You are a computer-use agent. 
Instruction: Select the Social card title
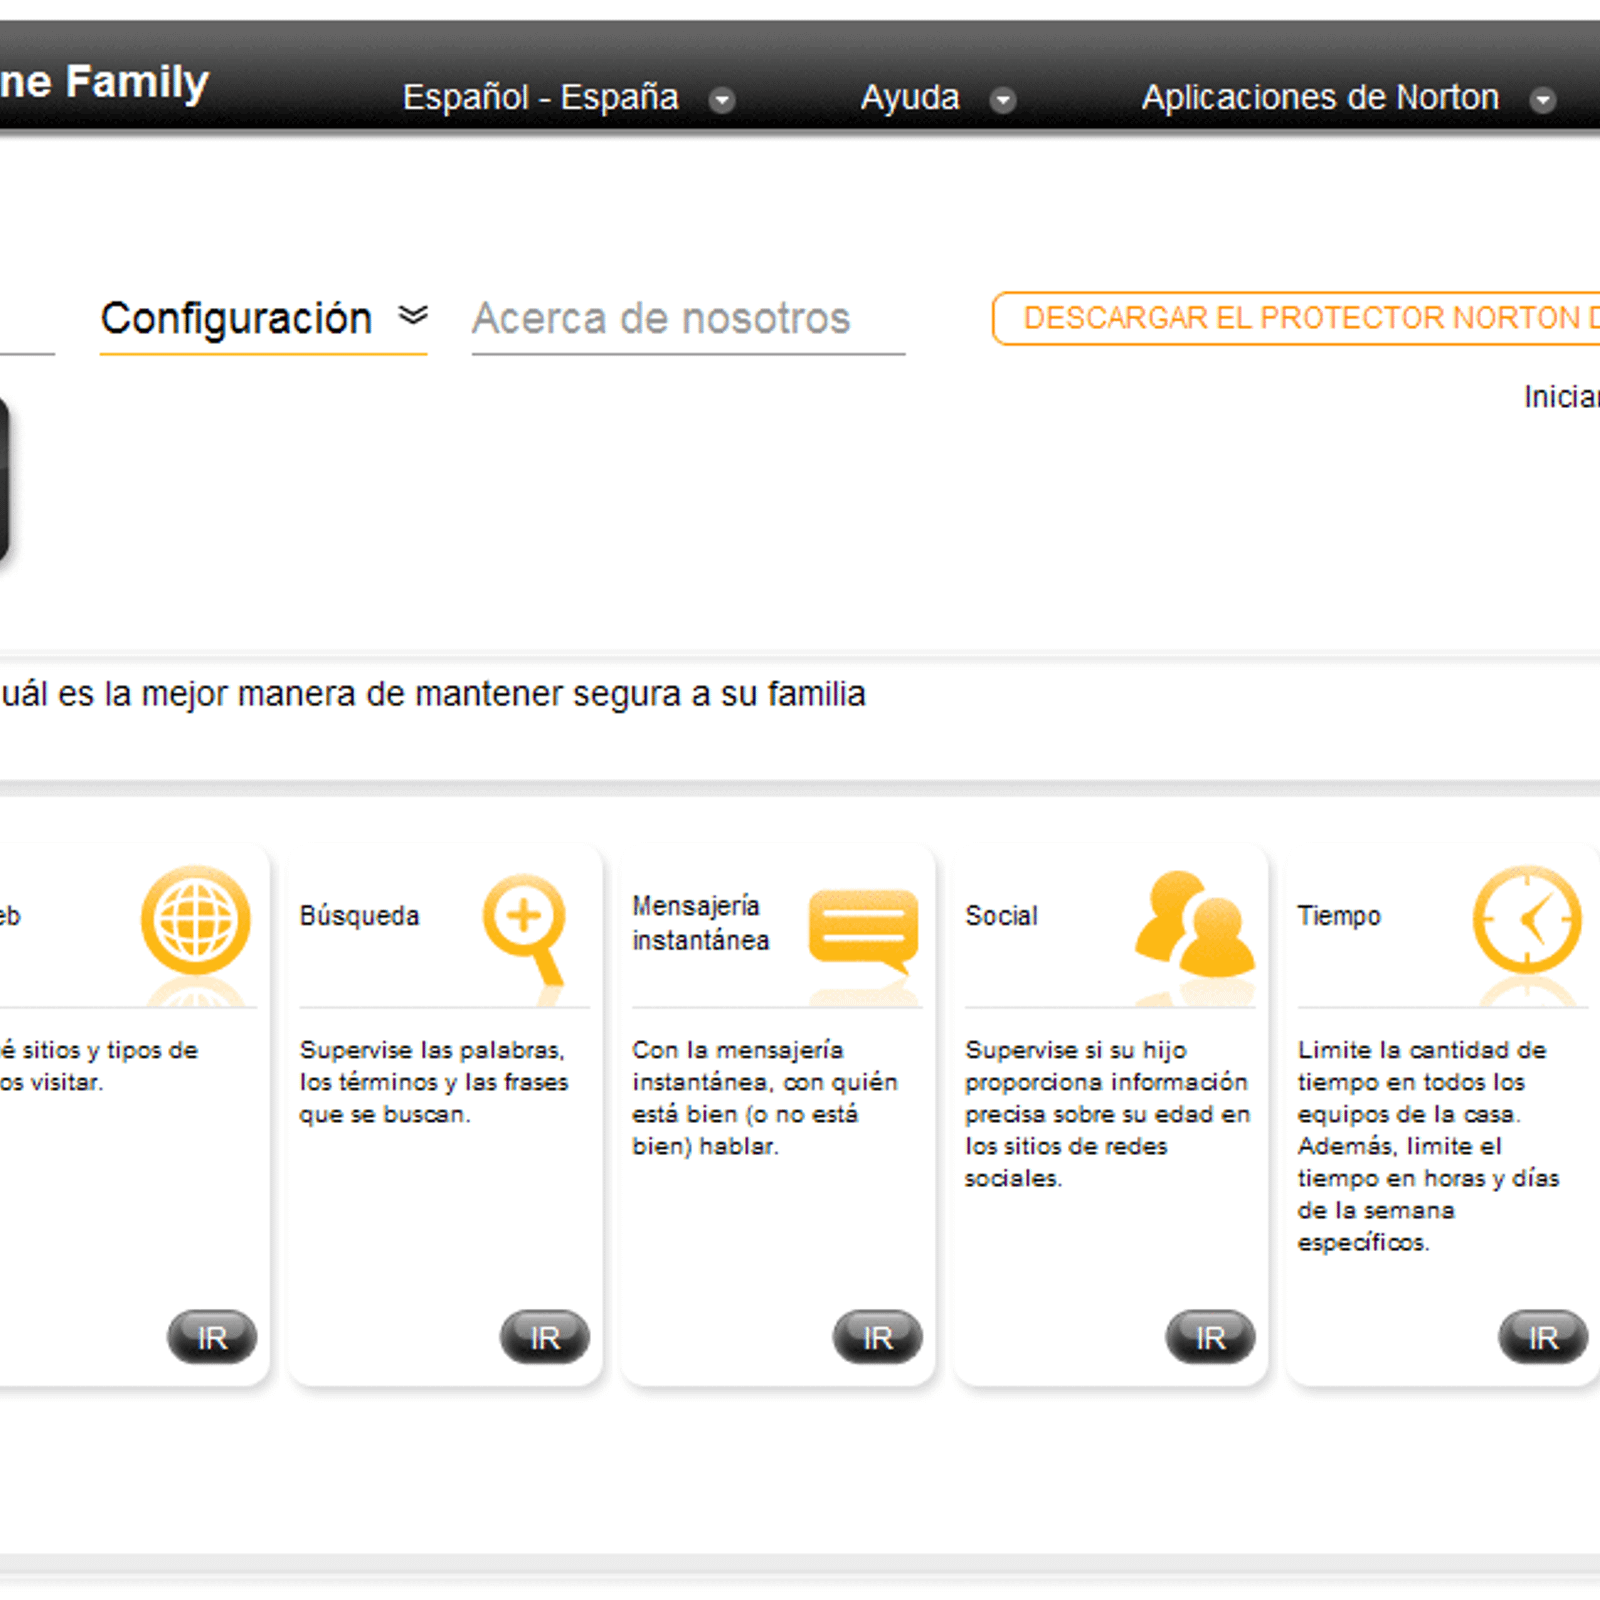[x=1001, y=916]
